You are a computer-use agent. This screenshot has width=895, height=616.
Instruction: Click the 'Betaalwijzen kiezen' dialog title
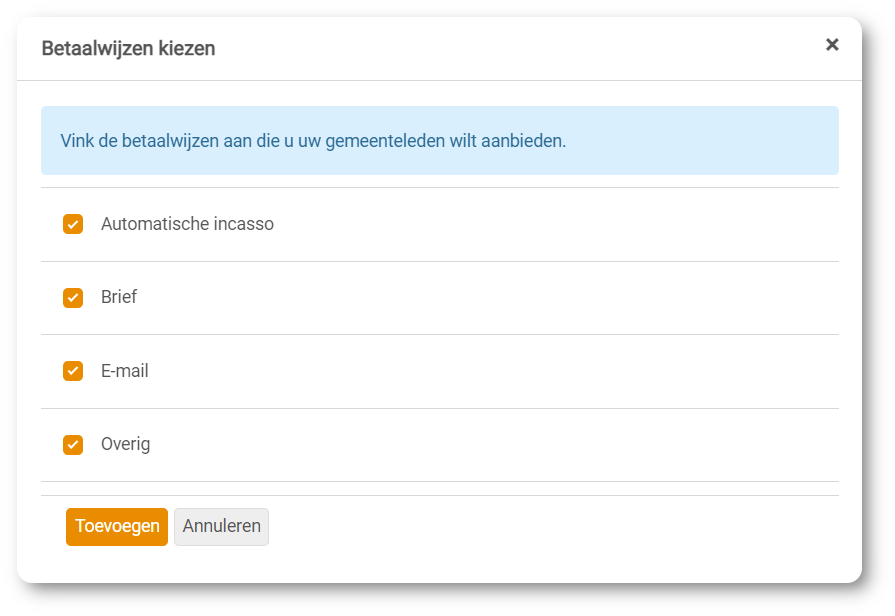pyautogui.click(x=128, y=48)
